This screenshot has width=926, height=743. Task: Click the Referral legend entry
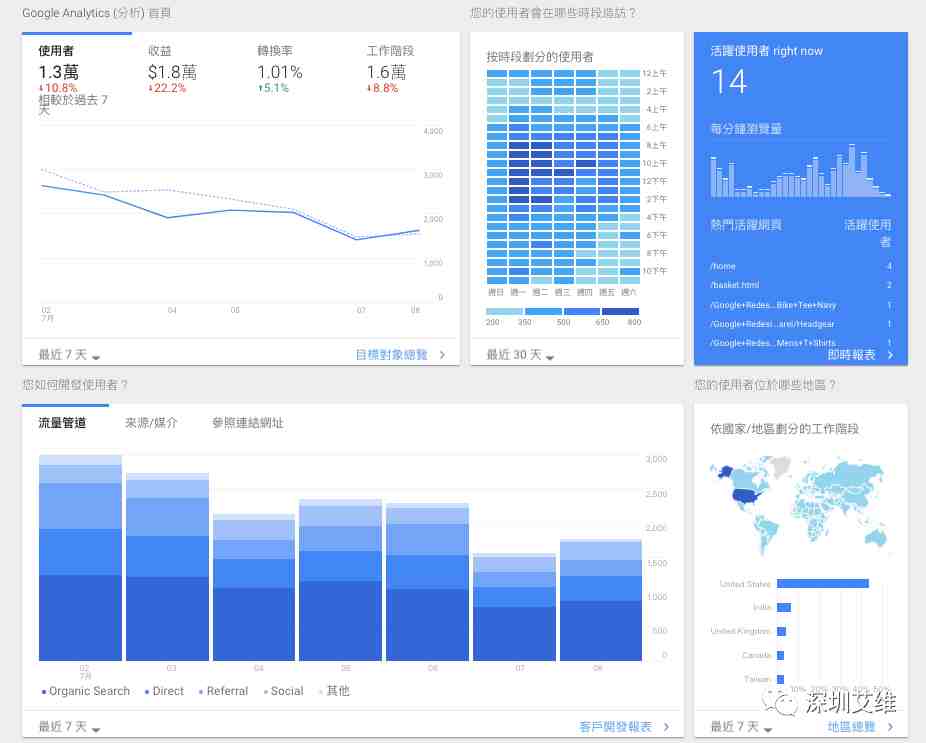point(223,691)
